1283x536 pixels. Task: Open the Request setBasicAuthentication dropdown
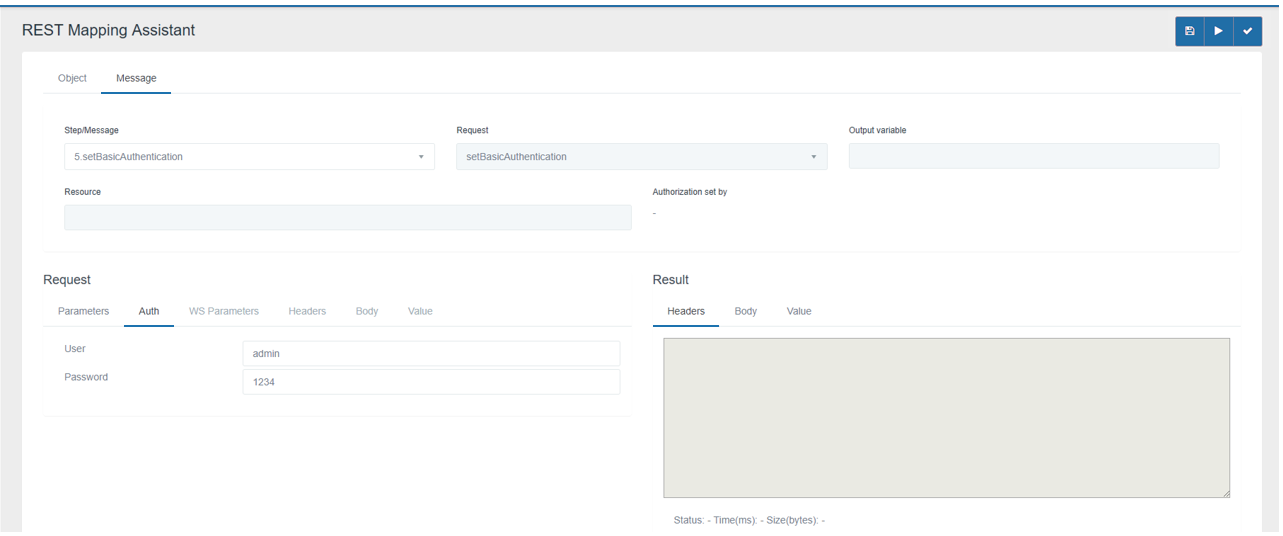(x=641, y=157)
